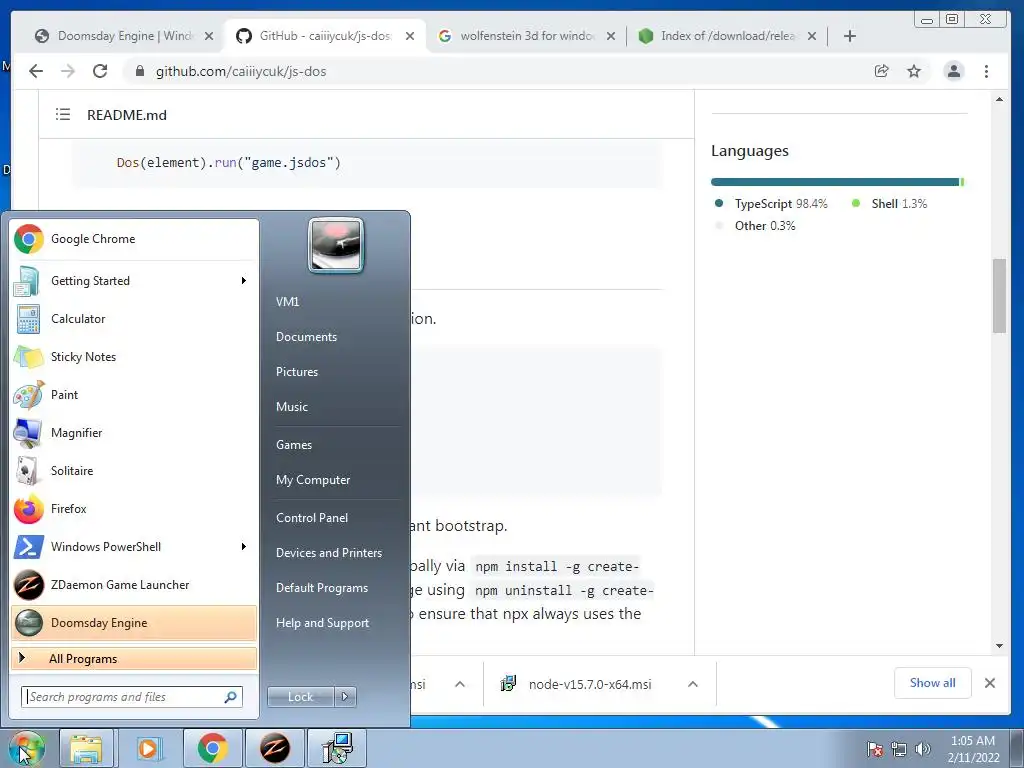Click the user account picture

(336, 245)
